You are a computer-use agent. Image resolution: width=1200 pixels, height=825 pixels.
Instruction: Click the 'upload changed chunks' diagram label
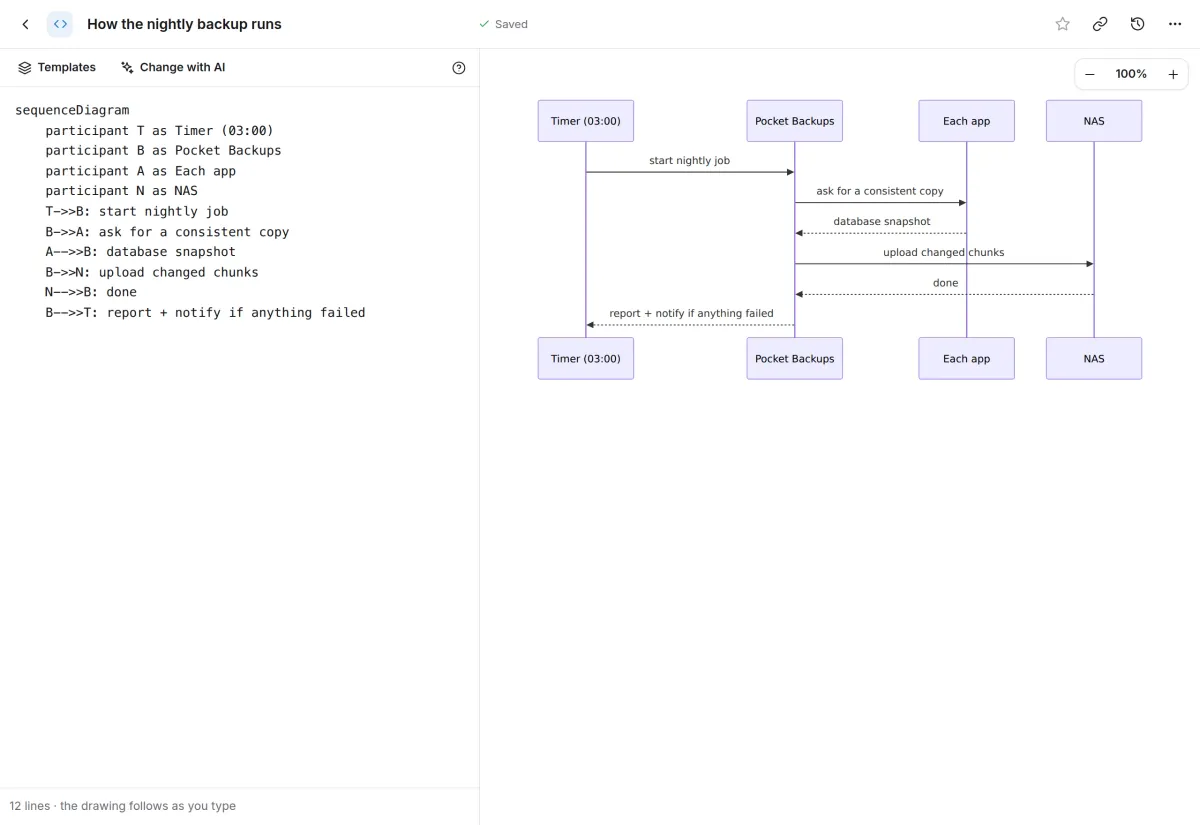[944, 252]
